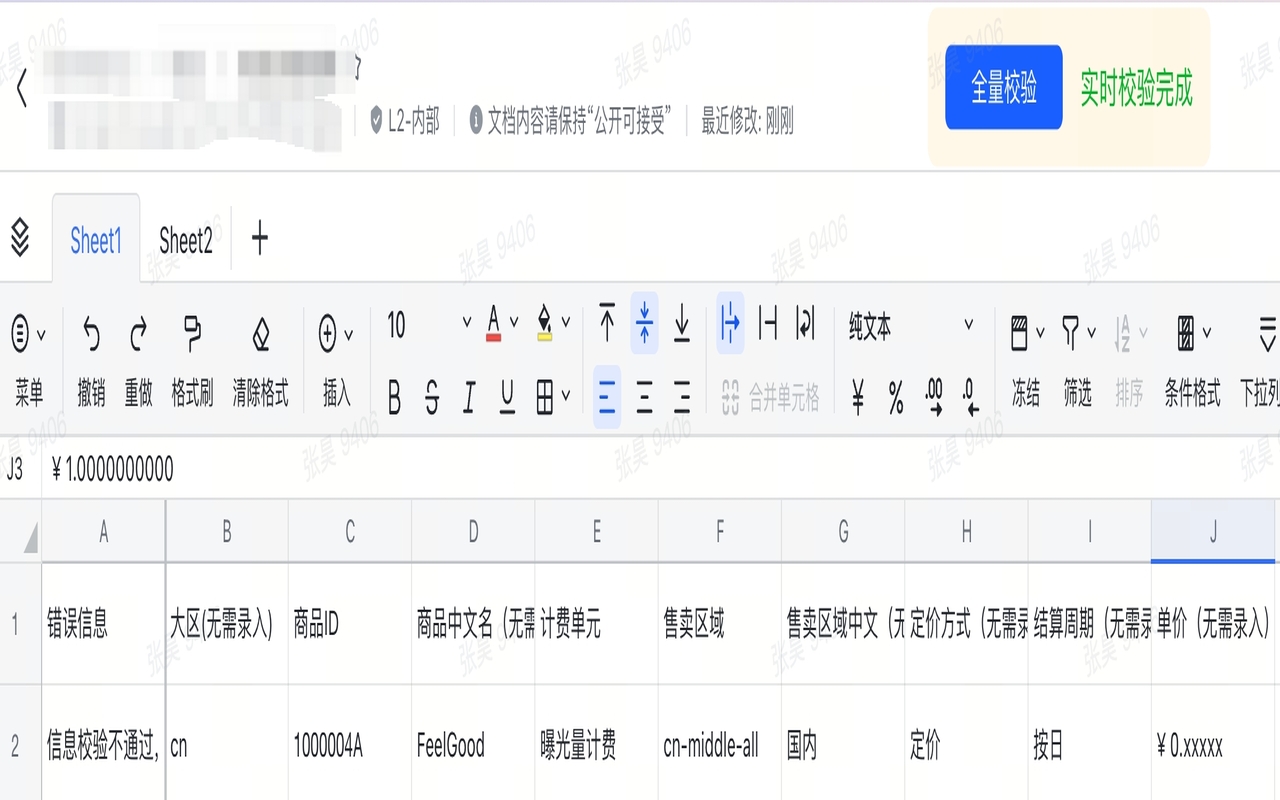
Task: Toggle underline formatting
Action: [x=507, y=398]
